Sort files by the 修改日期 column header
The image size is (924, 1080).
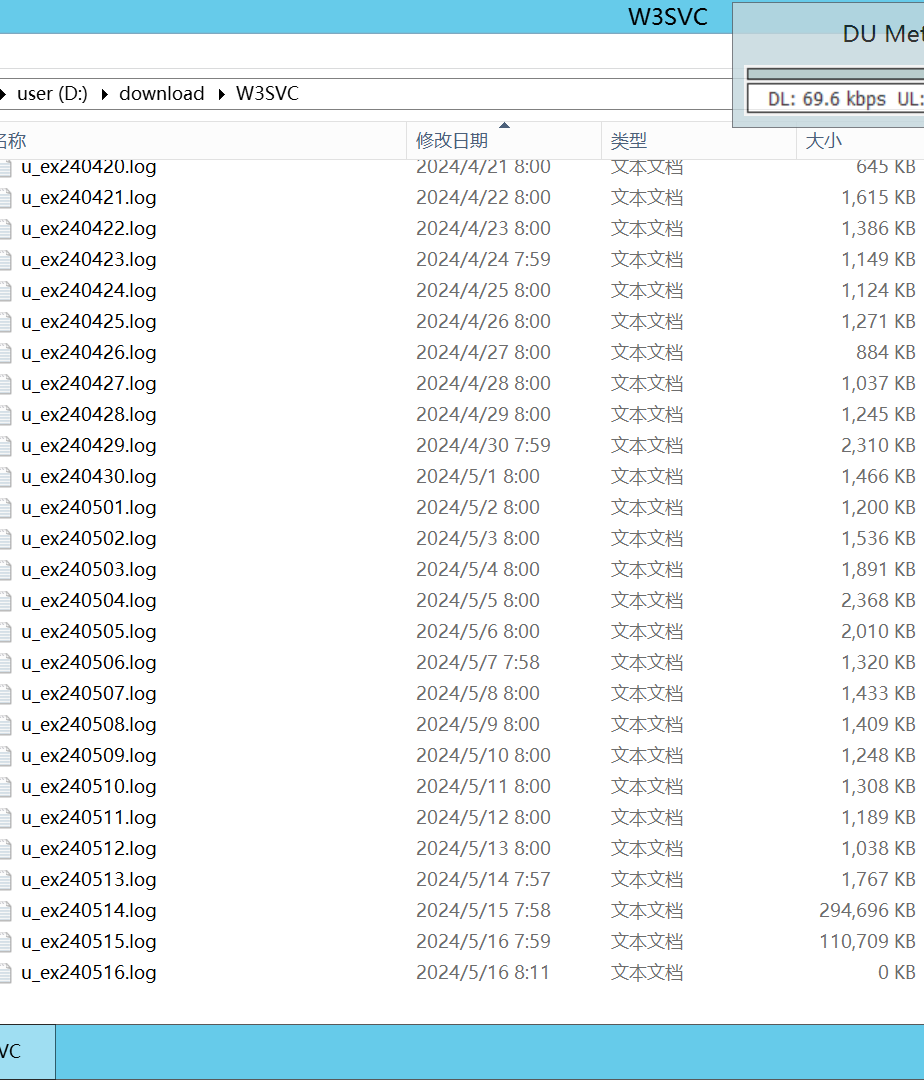click(x=452, y=141)
